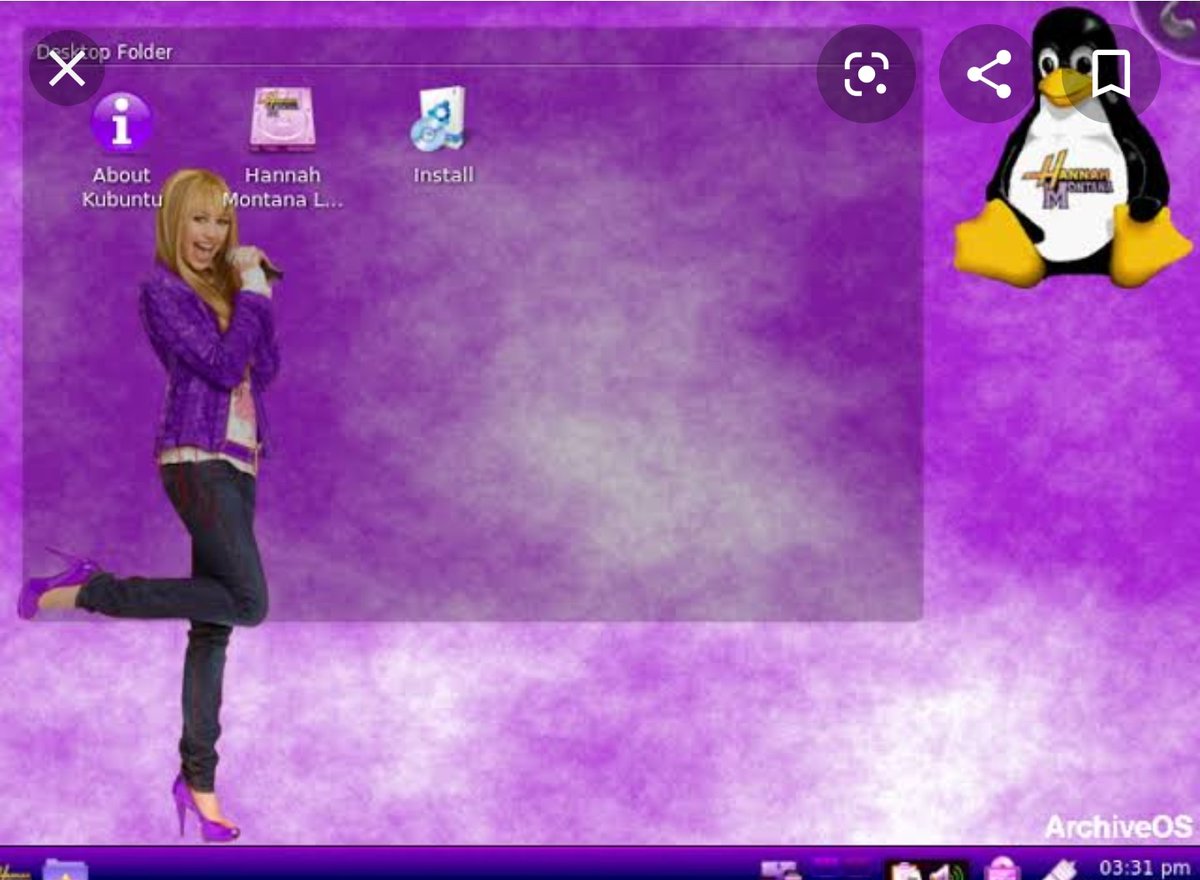Open the file manager folder in taskbar
Viewport: 1200px width, 880px height.
click(x=65, y=869)
